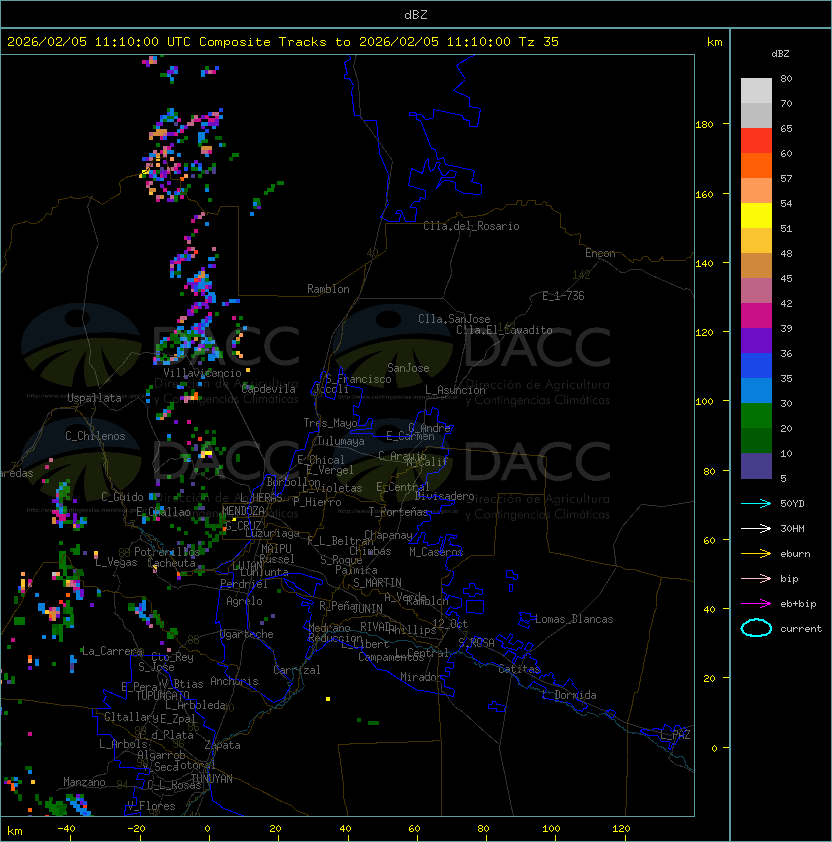This screenshot has width=832, height=842.
Task: Click the TUNUYAN label
Action: [x=212, y=779]
